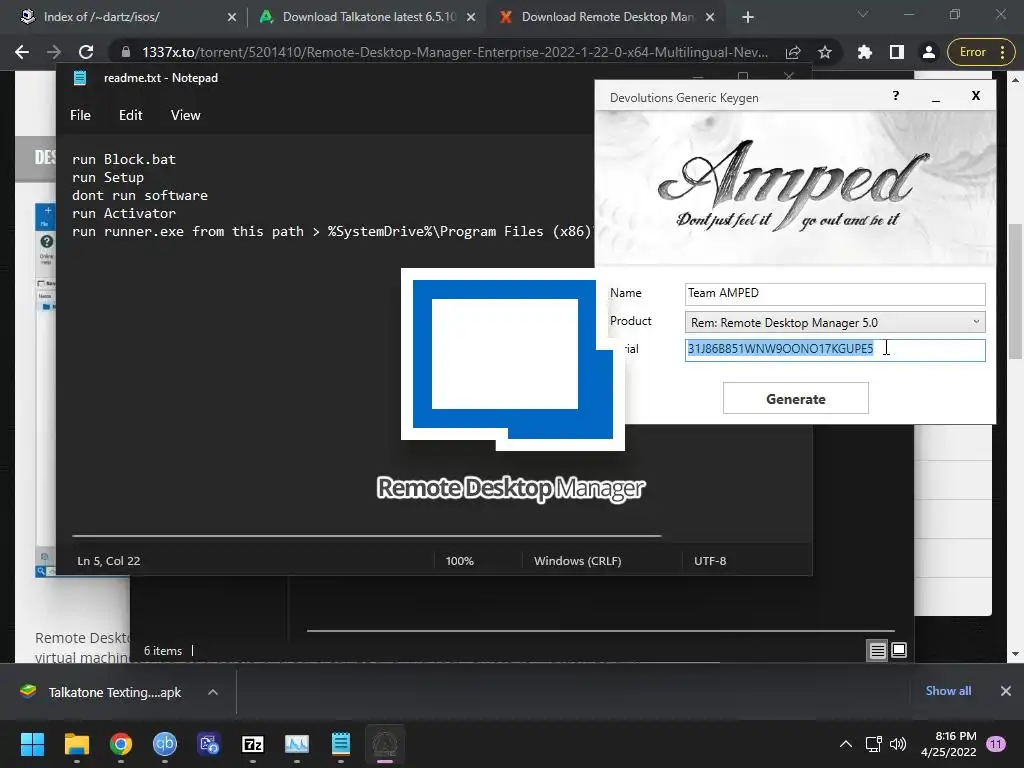Open the network tray icon
Screen dimensions: 1024x768
873,744
